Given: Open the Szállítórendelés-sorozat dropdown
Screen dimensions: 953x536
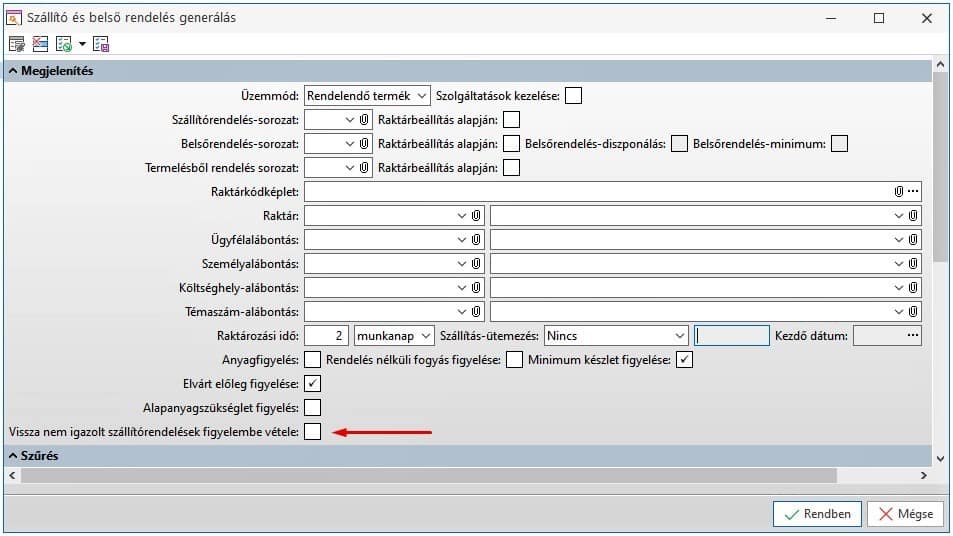Looking at the screenshot, I should coord(349,120).
